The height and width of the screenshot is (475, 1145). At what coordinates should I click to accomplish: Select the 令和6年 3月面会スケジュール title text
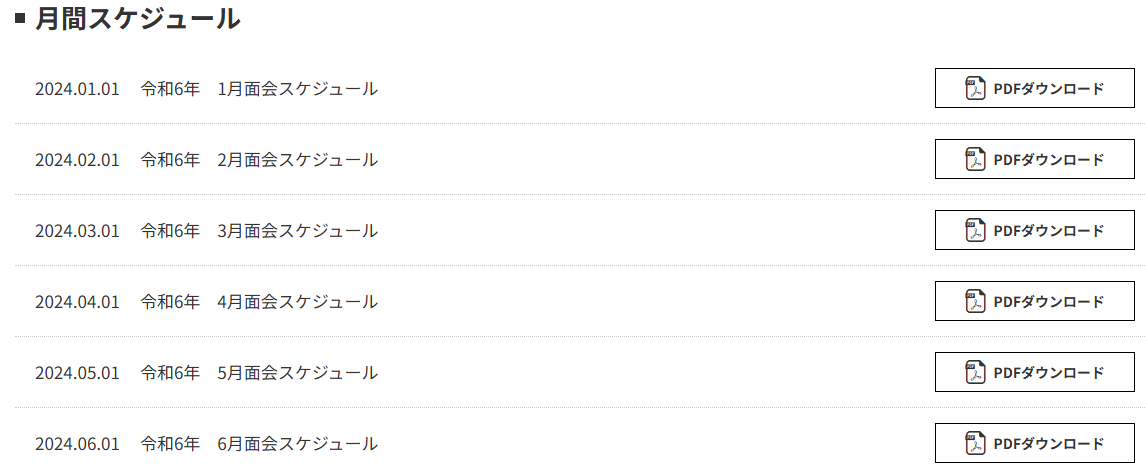(259, 230)
